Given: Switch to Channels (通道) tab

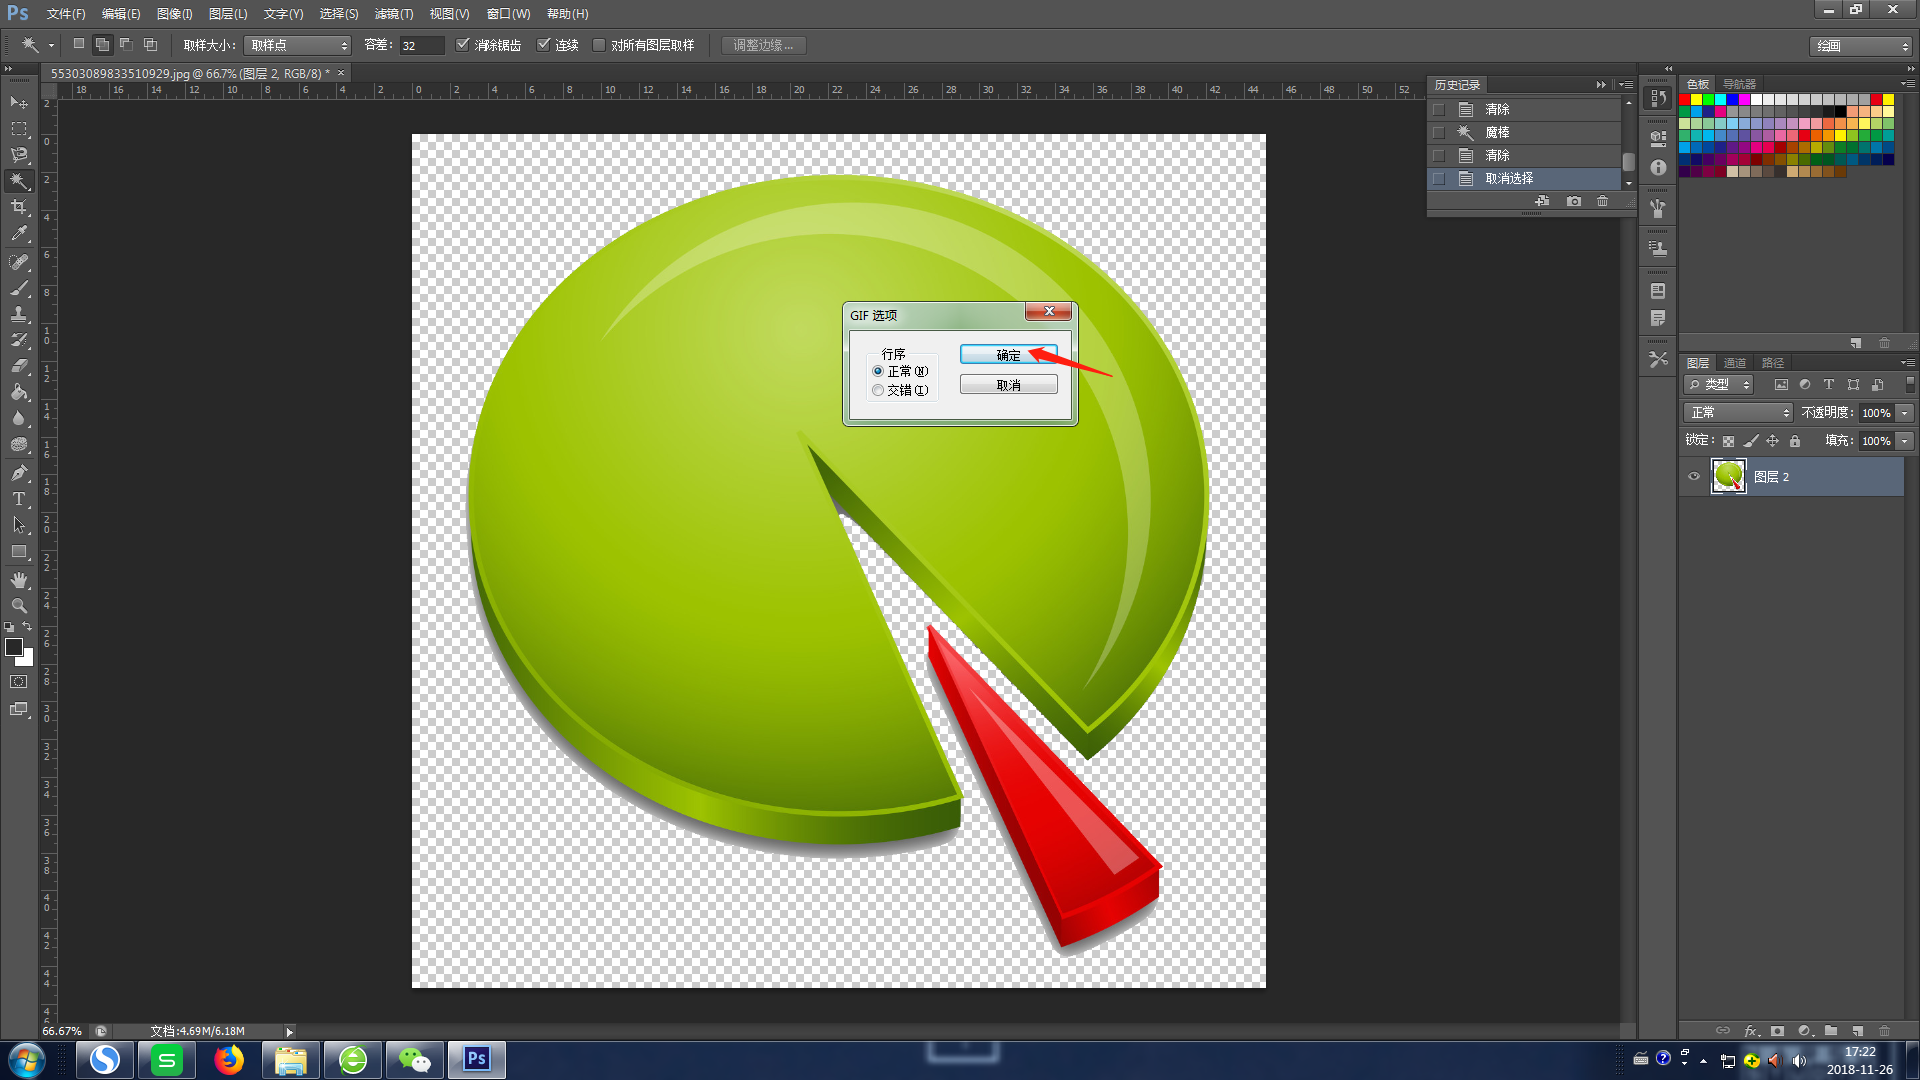Looking at the screenshot, I should [x=1735, y=363].
